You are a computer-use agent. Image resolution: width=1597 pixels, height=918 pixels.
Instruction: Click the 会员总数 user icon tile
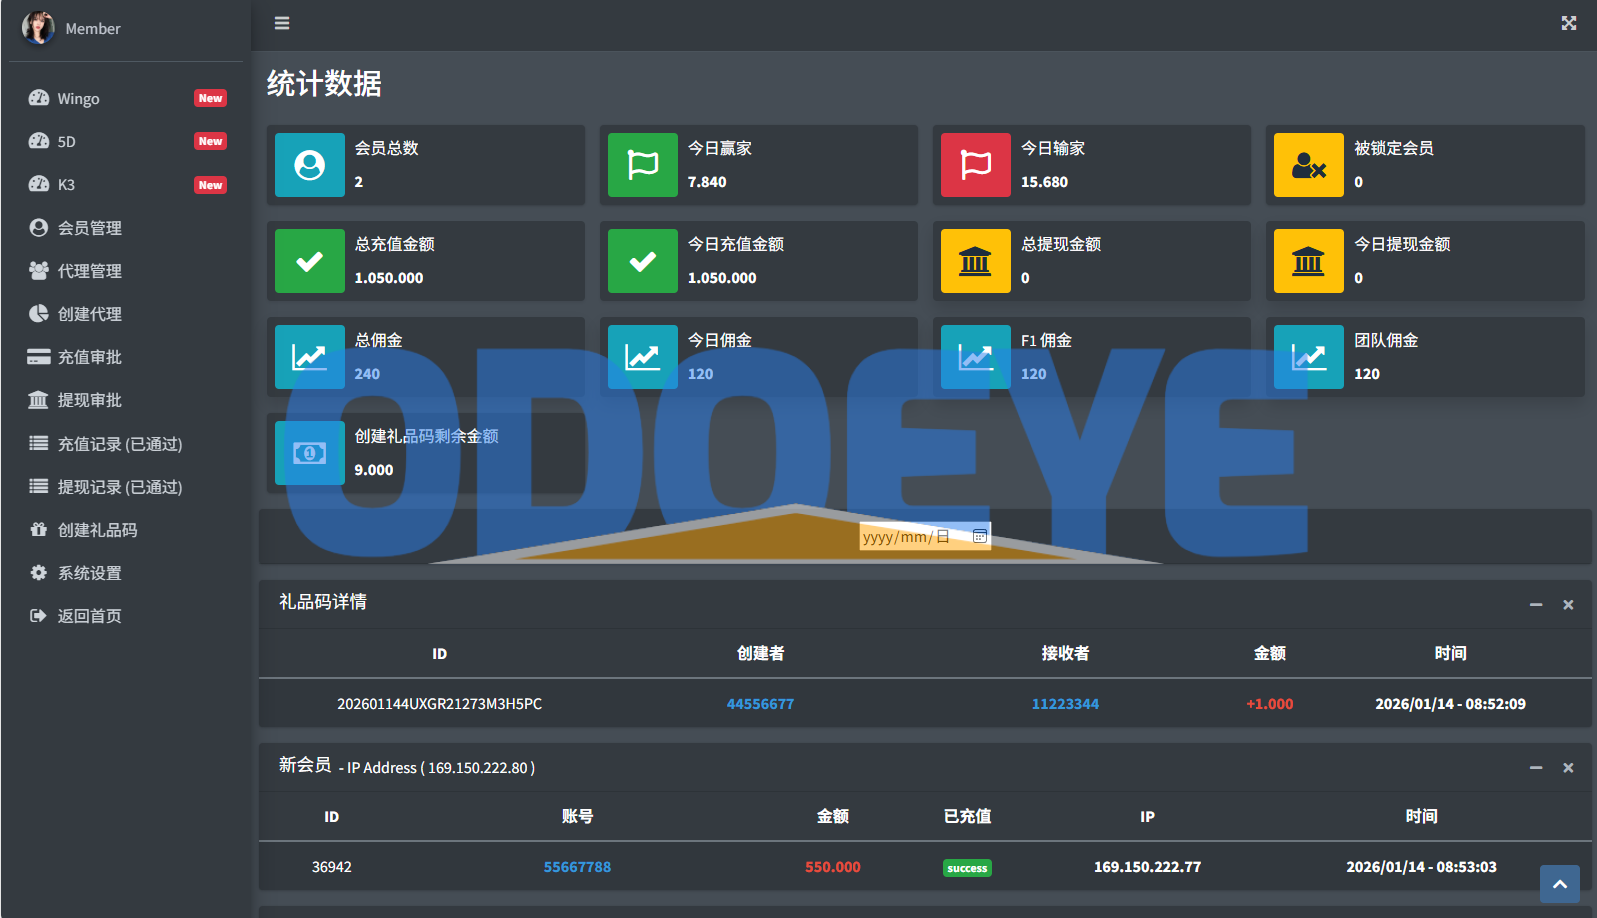[x=309, y=165]
